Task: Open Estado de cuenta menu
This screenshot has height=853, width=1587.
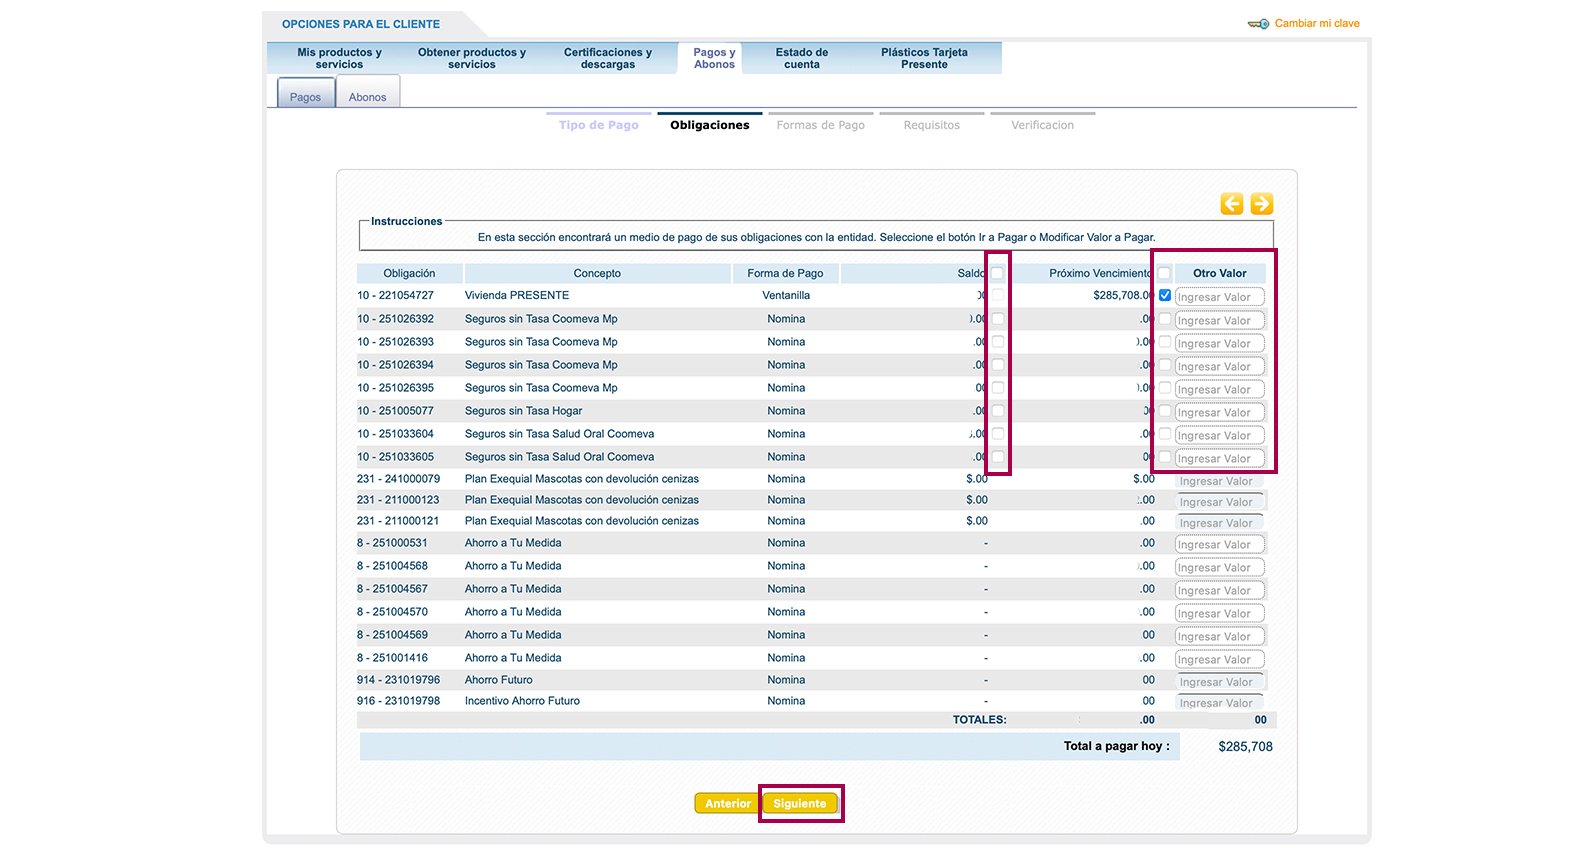Action: (x=802, y=58)
